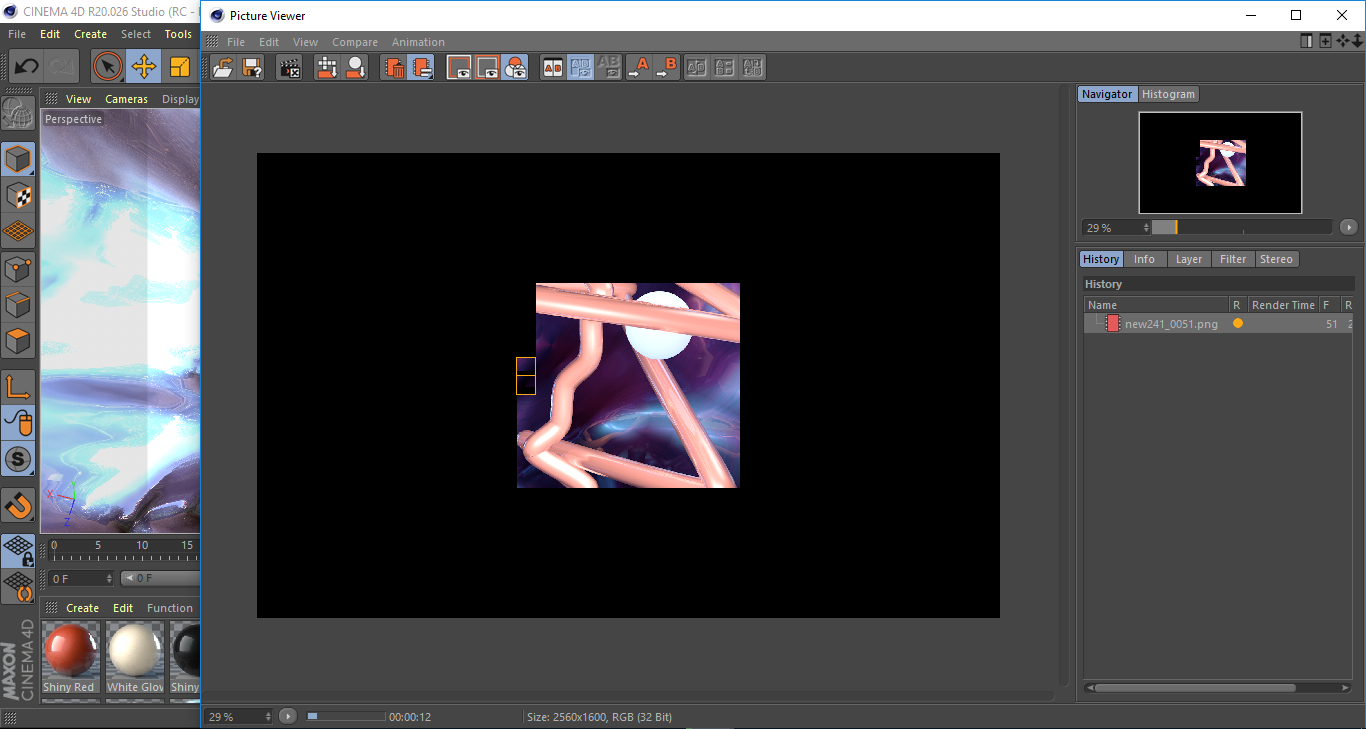The height and width of the screenshot is (729, 1366).
Task: Set image as A
Action: (638, 68)
